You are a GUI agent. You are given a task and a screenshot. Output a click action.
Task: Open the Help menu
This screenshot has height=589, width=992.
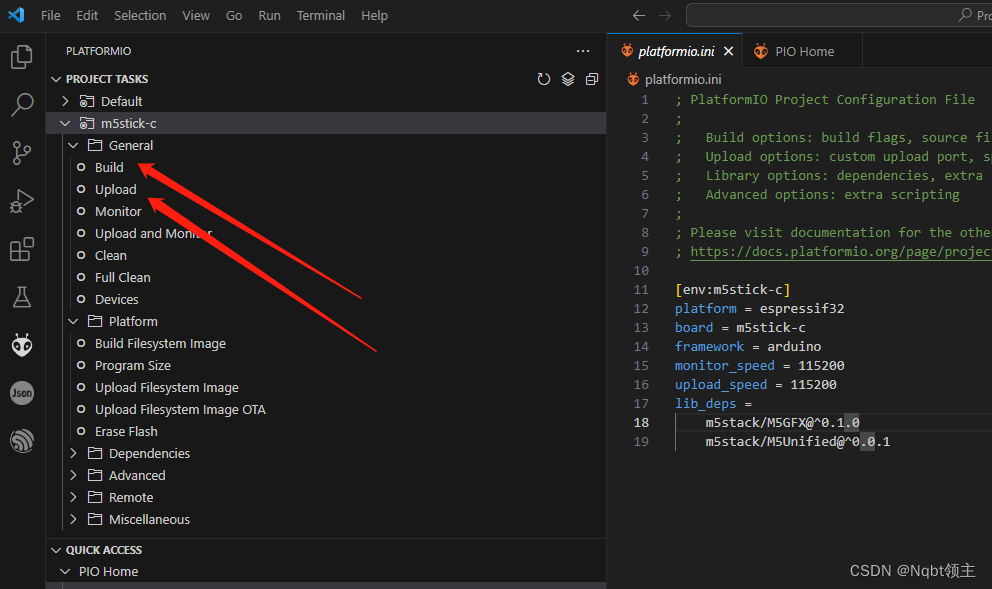(x=375, y=15)
